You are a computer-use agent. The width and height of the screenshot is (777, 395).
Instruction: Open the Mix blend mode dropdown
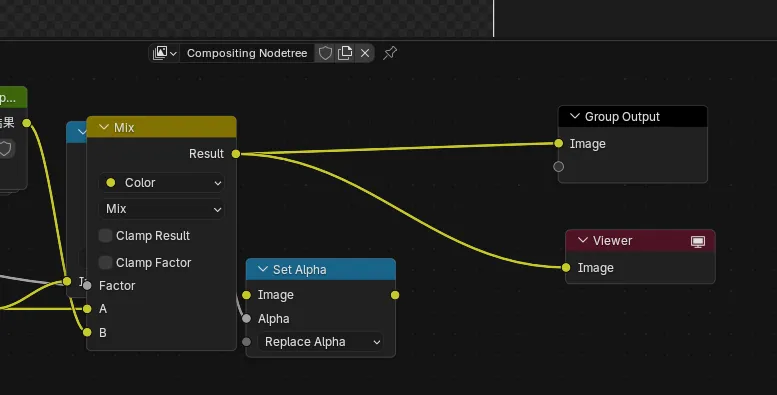coord(162,209)
